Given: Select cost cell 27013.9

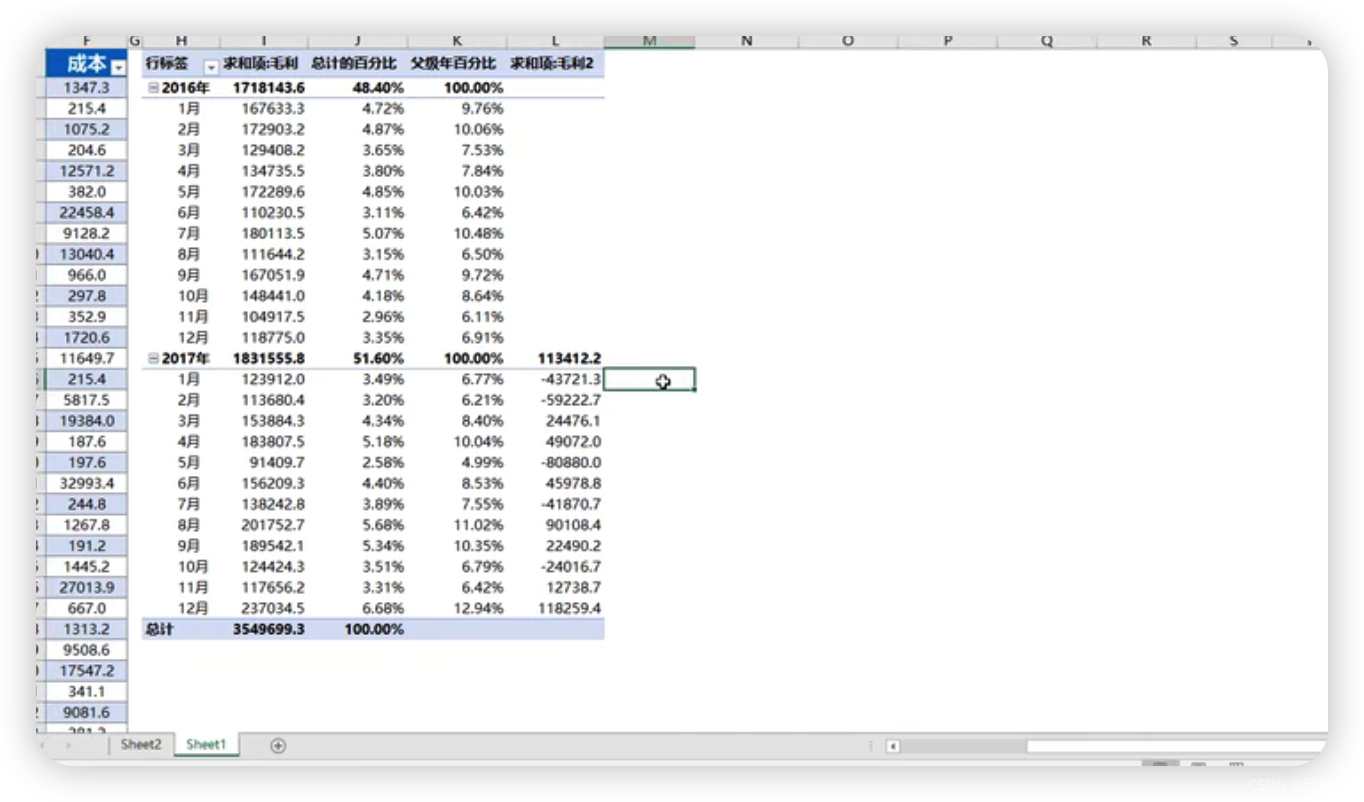Looking at the screenshot, I should click(87, 587).
